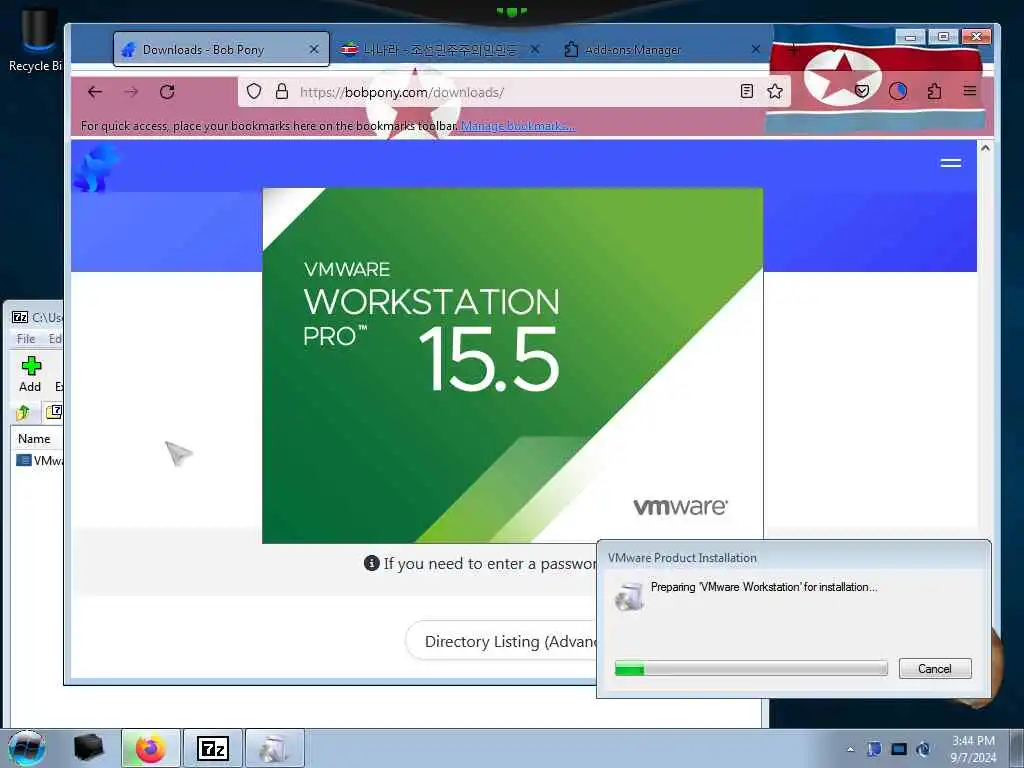Reload the Bob Pony downloads page
This screenshot has width=1024, height=768.
(x=167, y=92)
